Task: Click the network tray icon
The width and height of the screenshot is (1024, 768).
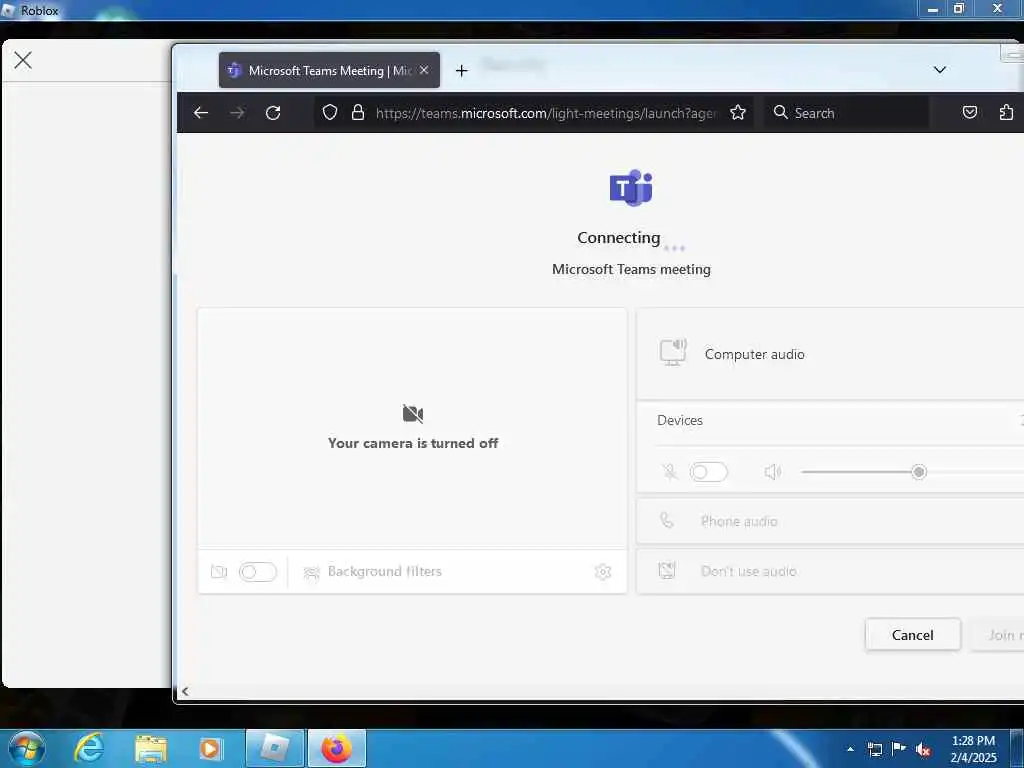Action: [875, 750]
